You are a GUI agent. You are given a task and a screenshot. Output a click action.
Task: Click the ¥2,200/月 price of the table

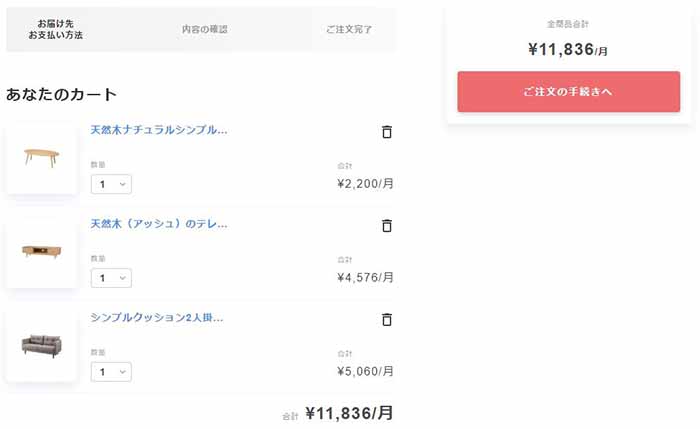tap(365, 183)
